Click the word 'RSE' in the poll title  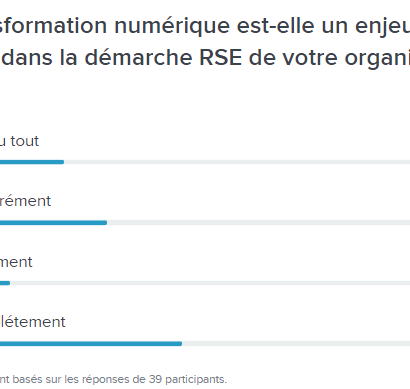220,58
